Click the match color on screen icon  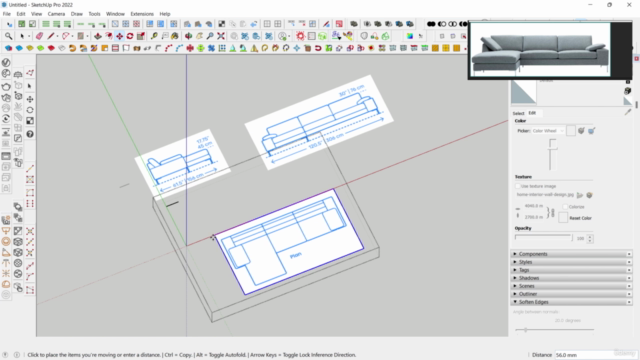[591, 131]
